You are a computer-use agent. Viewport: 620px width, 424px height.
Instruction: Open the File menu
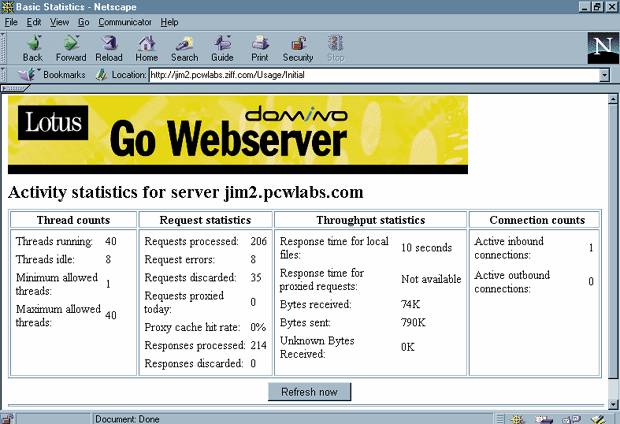[11, 21]
